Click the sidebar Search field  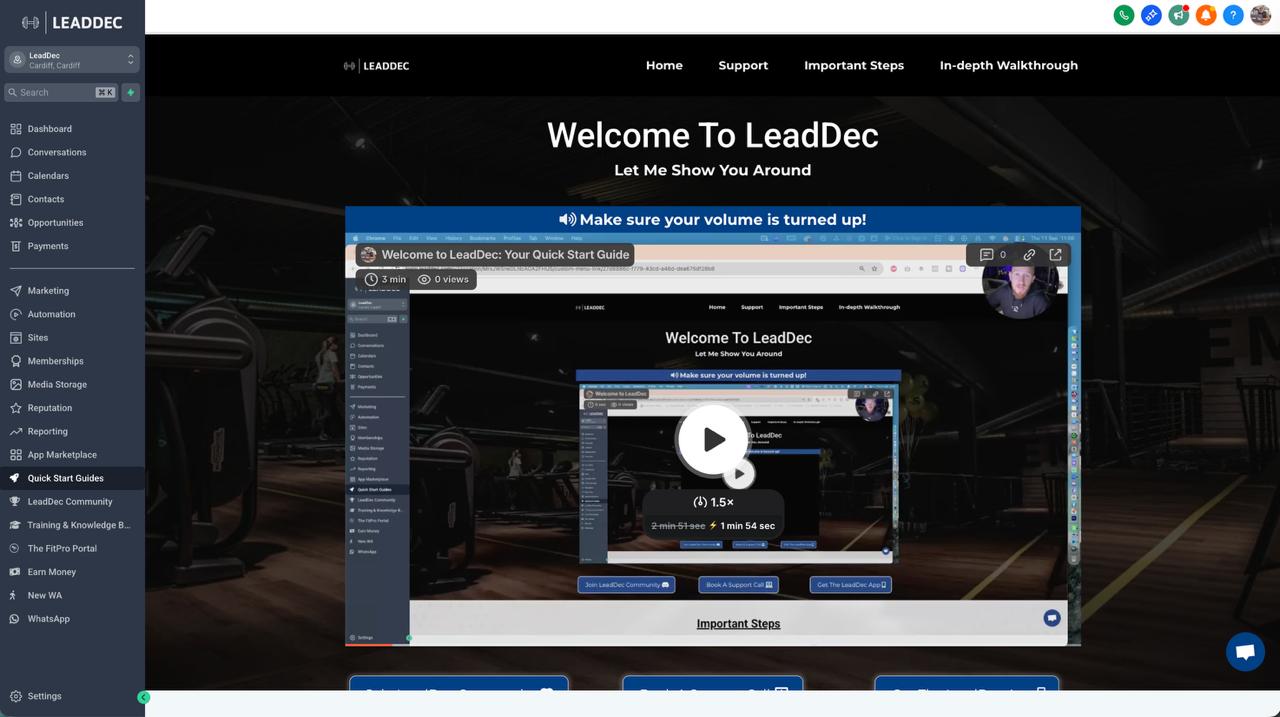point(61,92)
